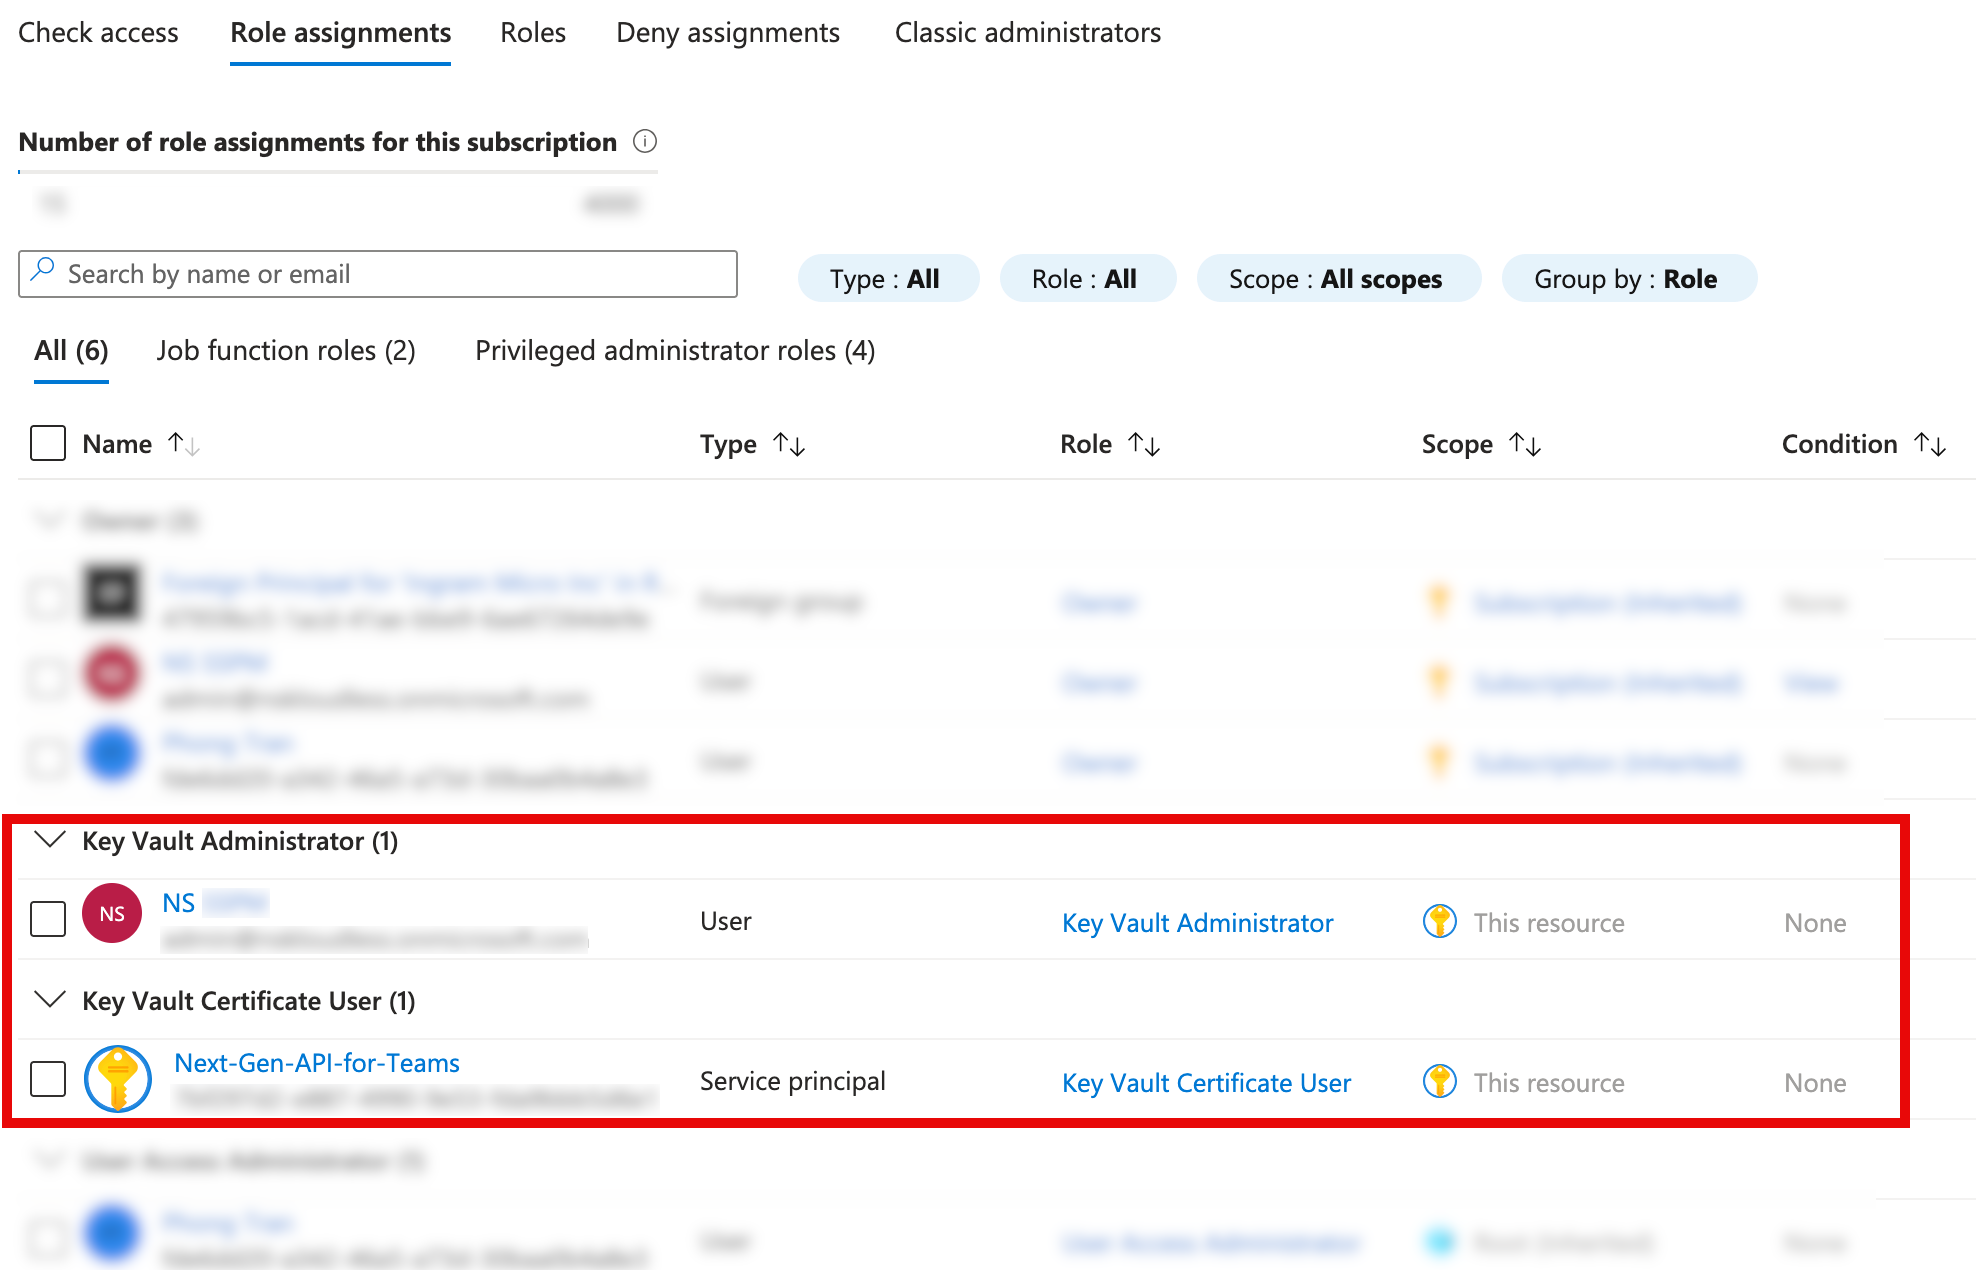Switch to the Deny assignments tab
Image resolution: width=1976 pixels, height=1274 pixels.
coord(728,32)
